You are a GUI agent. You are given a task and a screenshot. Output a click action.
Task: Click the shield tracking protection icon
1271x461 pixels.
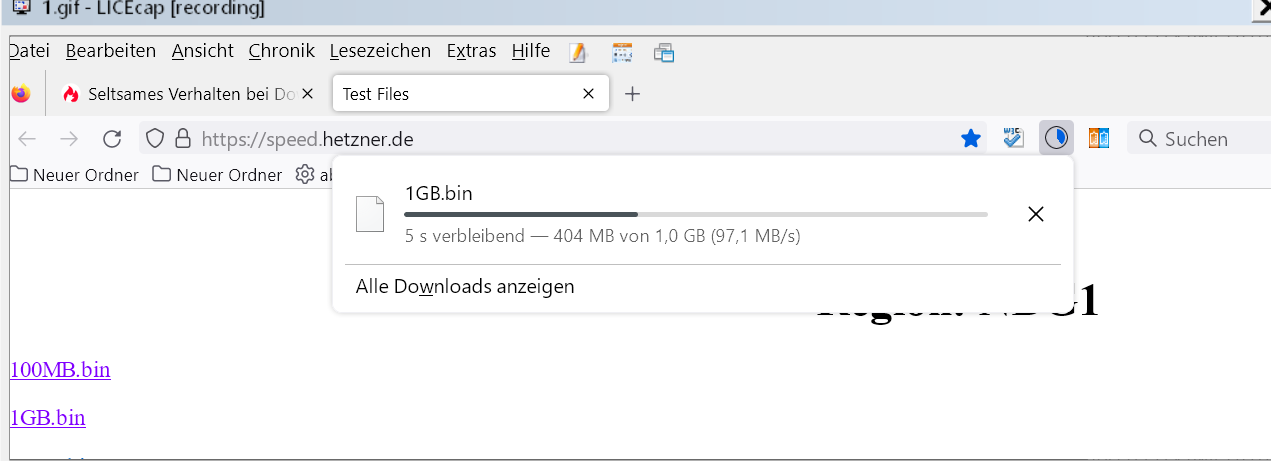155,139
